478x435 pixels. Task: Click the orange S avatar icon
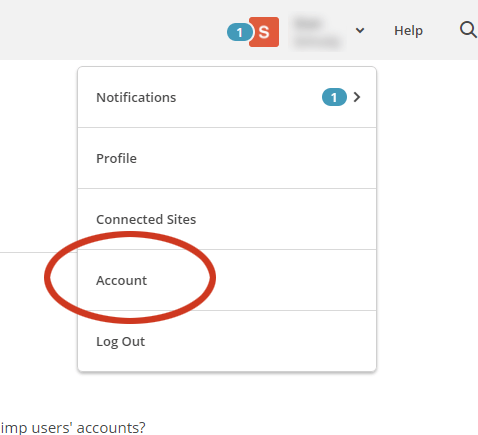[264, 32]
